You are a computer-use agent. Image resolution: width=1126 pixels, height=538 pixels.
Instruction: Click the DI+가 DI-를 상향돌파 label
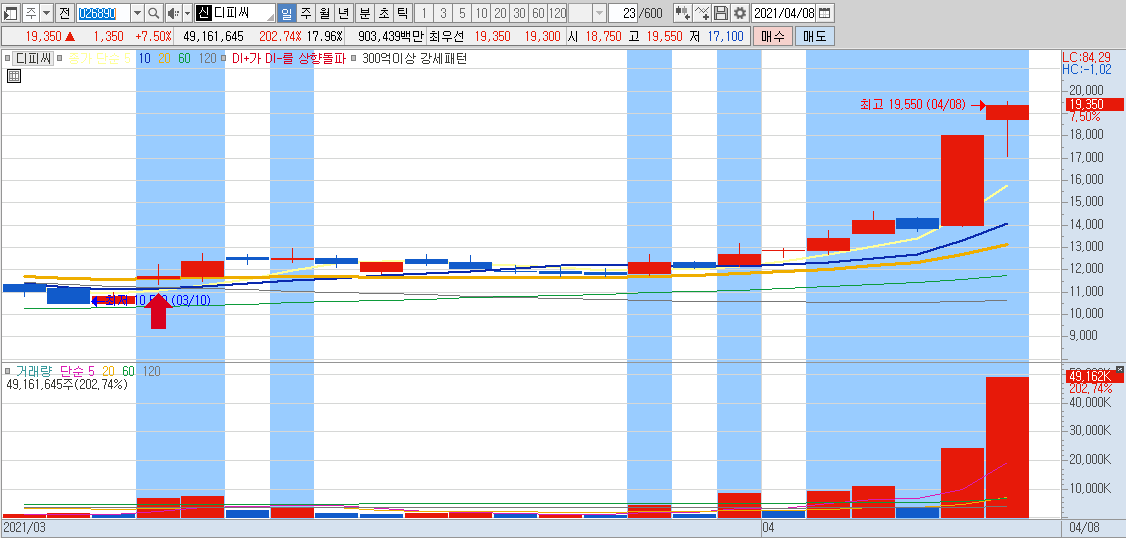coord(289,59)
